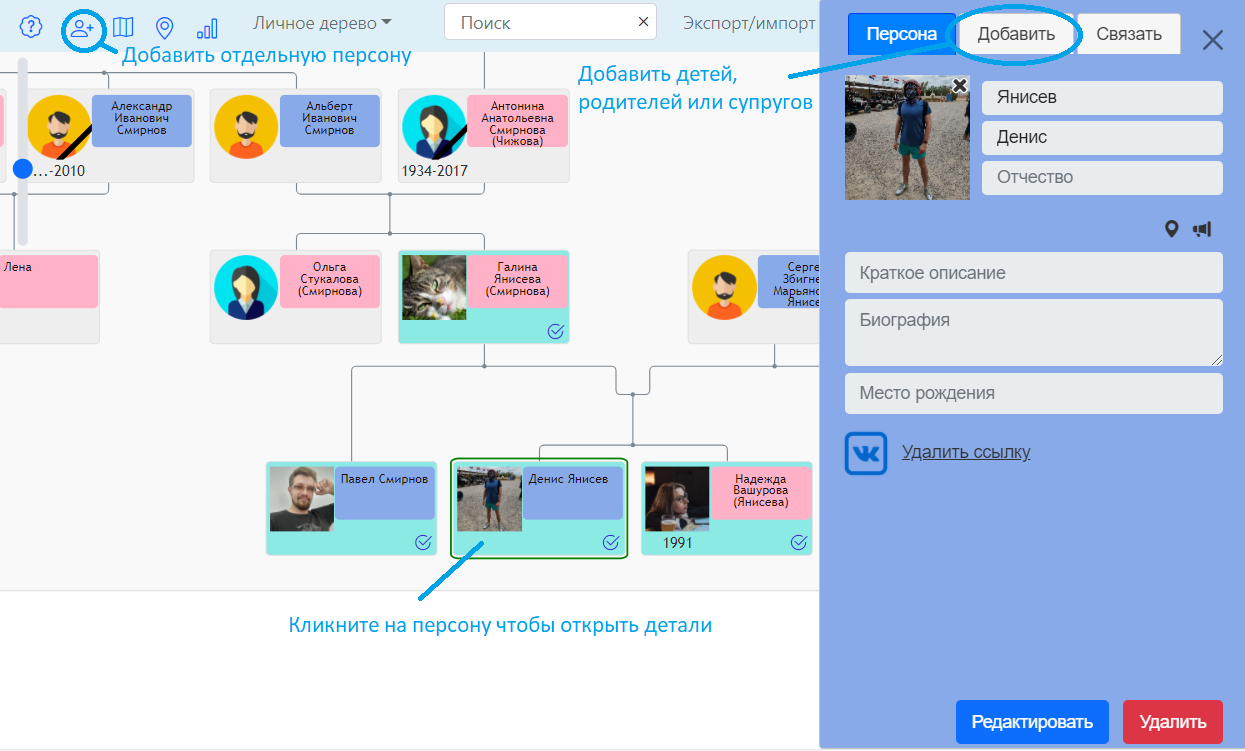Open the Экспорт/импорт menu
The width and height of the screenshot is (1245, 751).
tap(748, 23)
